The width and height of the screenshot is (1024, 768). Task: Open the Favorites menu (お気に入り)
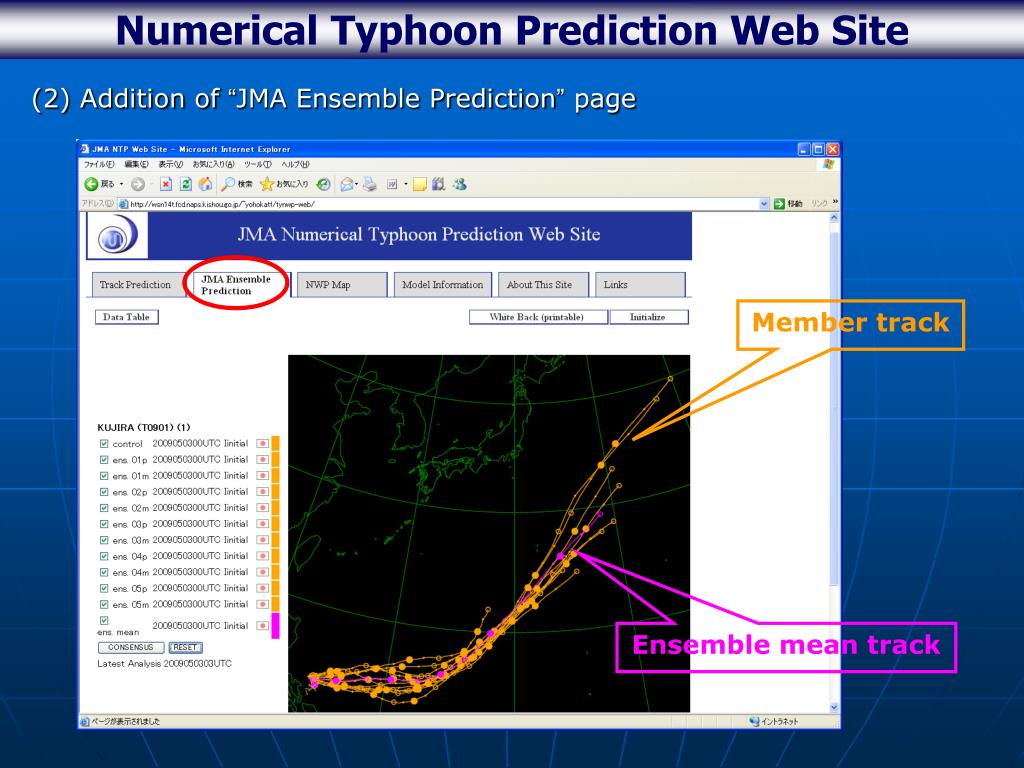coord(214,165)
